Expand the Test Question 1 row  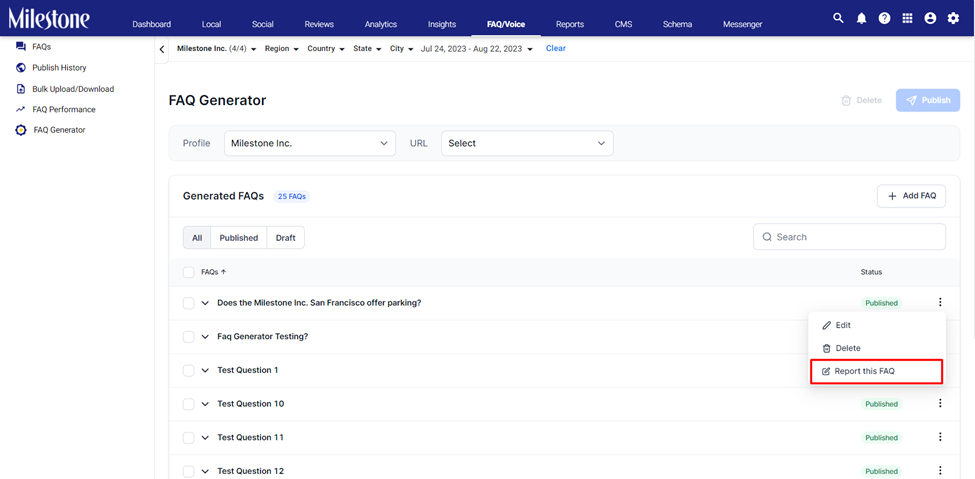coord(205,370)
